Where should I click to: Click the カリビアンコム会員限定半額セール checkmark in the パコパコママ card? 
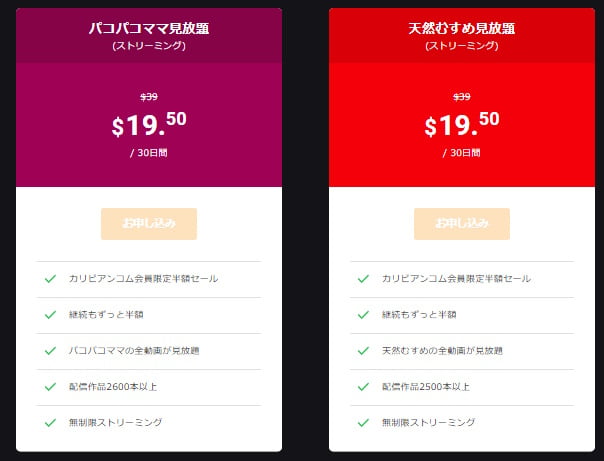50,279
